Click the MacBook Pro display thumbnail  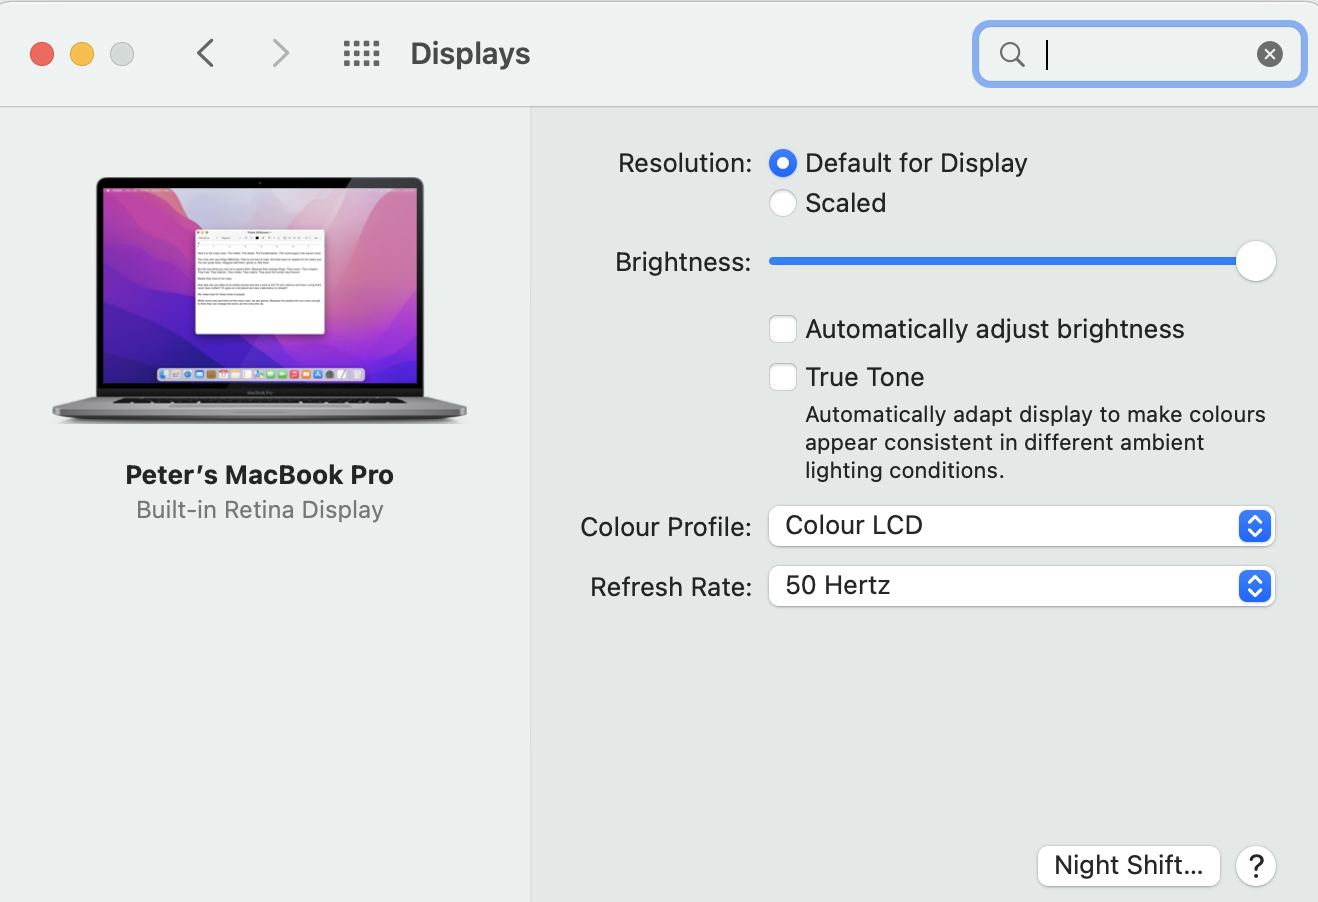[260, 299]
